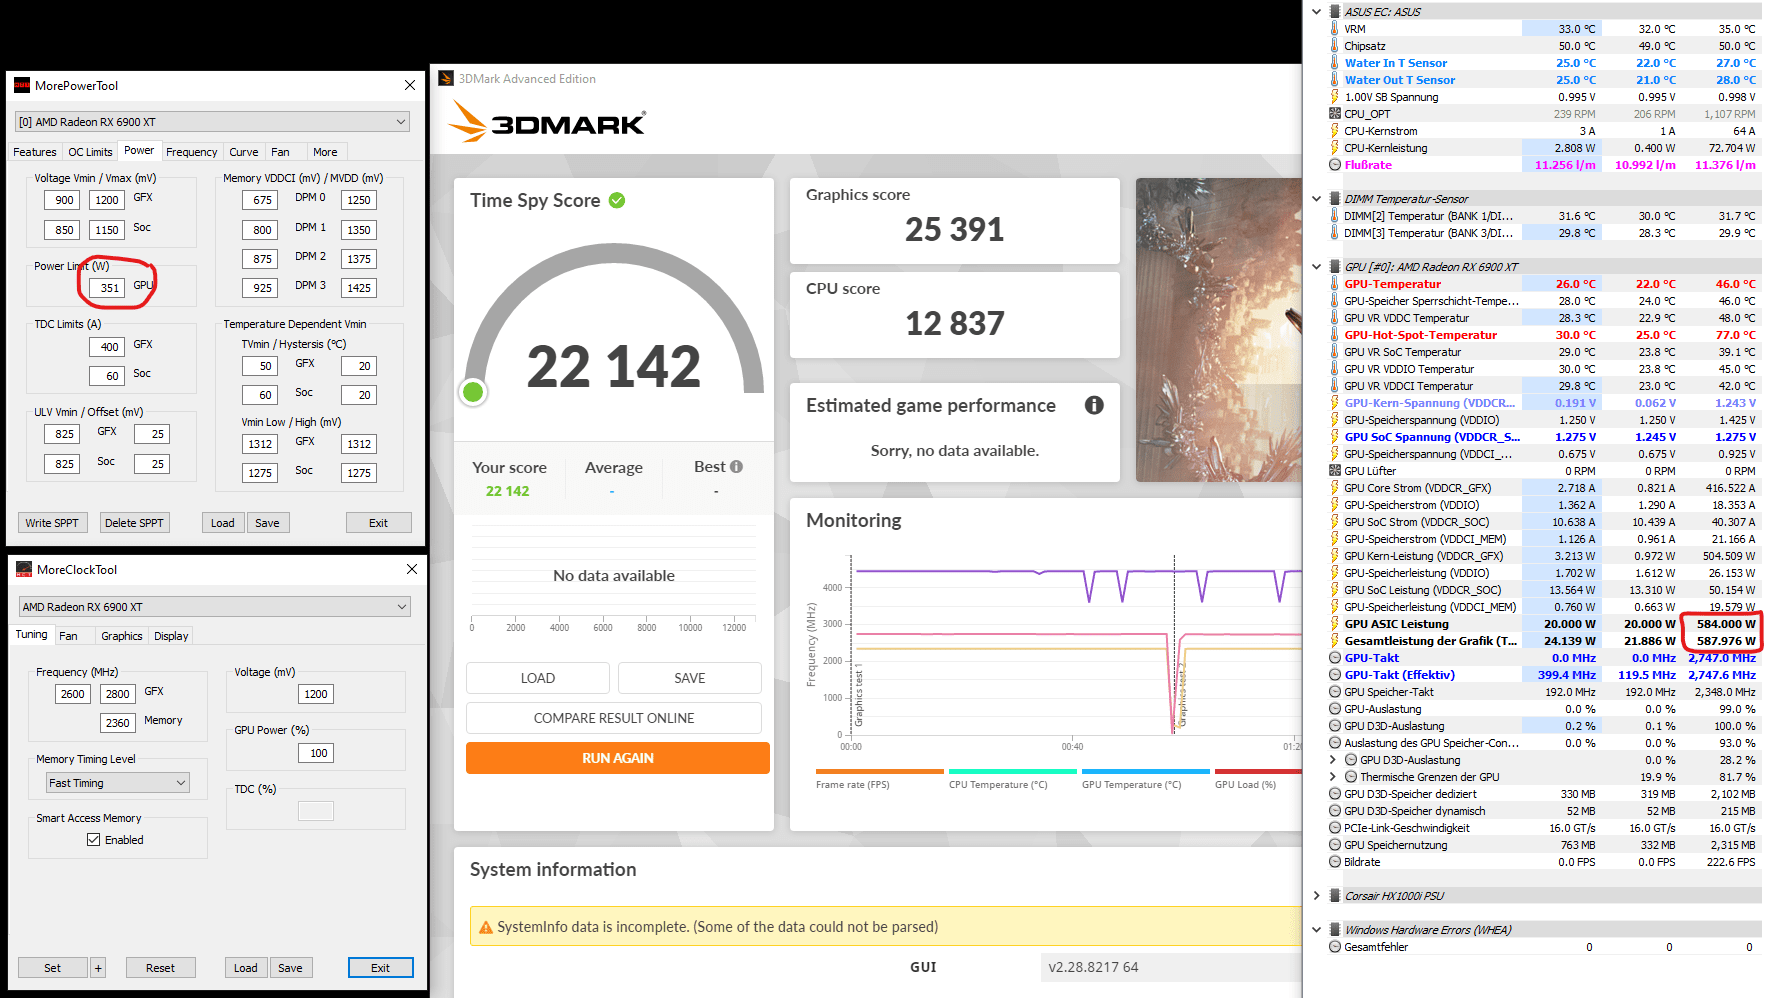Click RUN AGAIN button in 3DMark

pos(618,758)
